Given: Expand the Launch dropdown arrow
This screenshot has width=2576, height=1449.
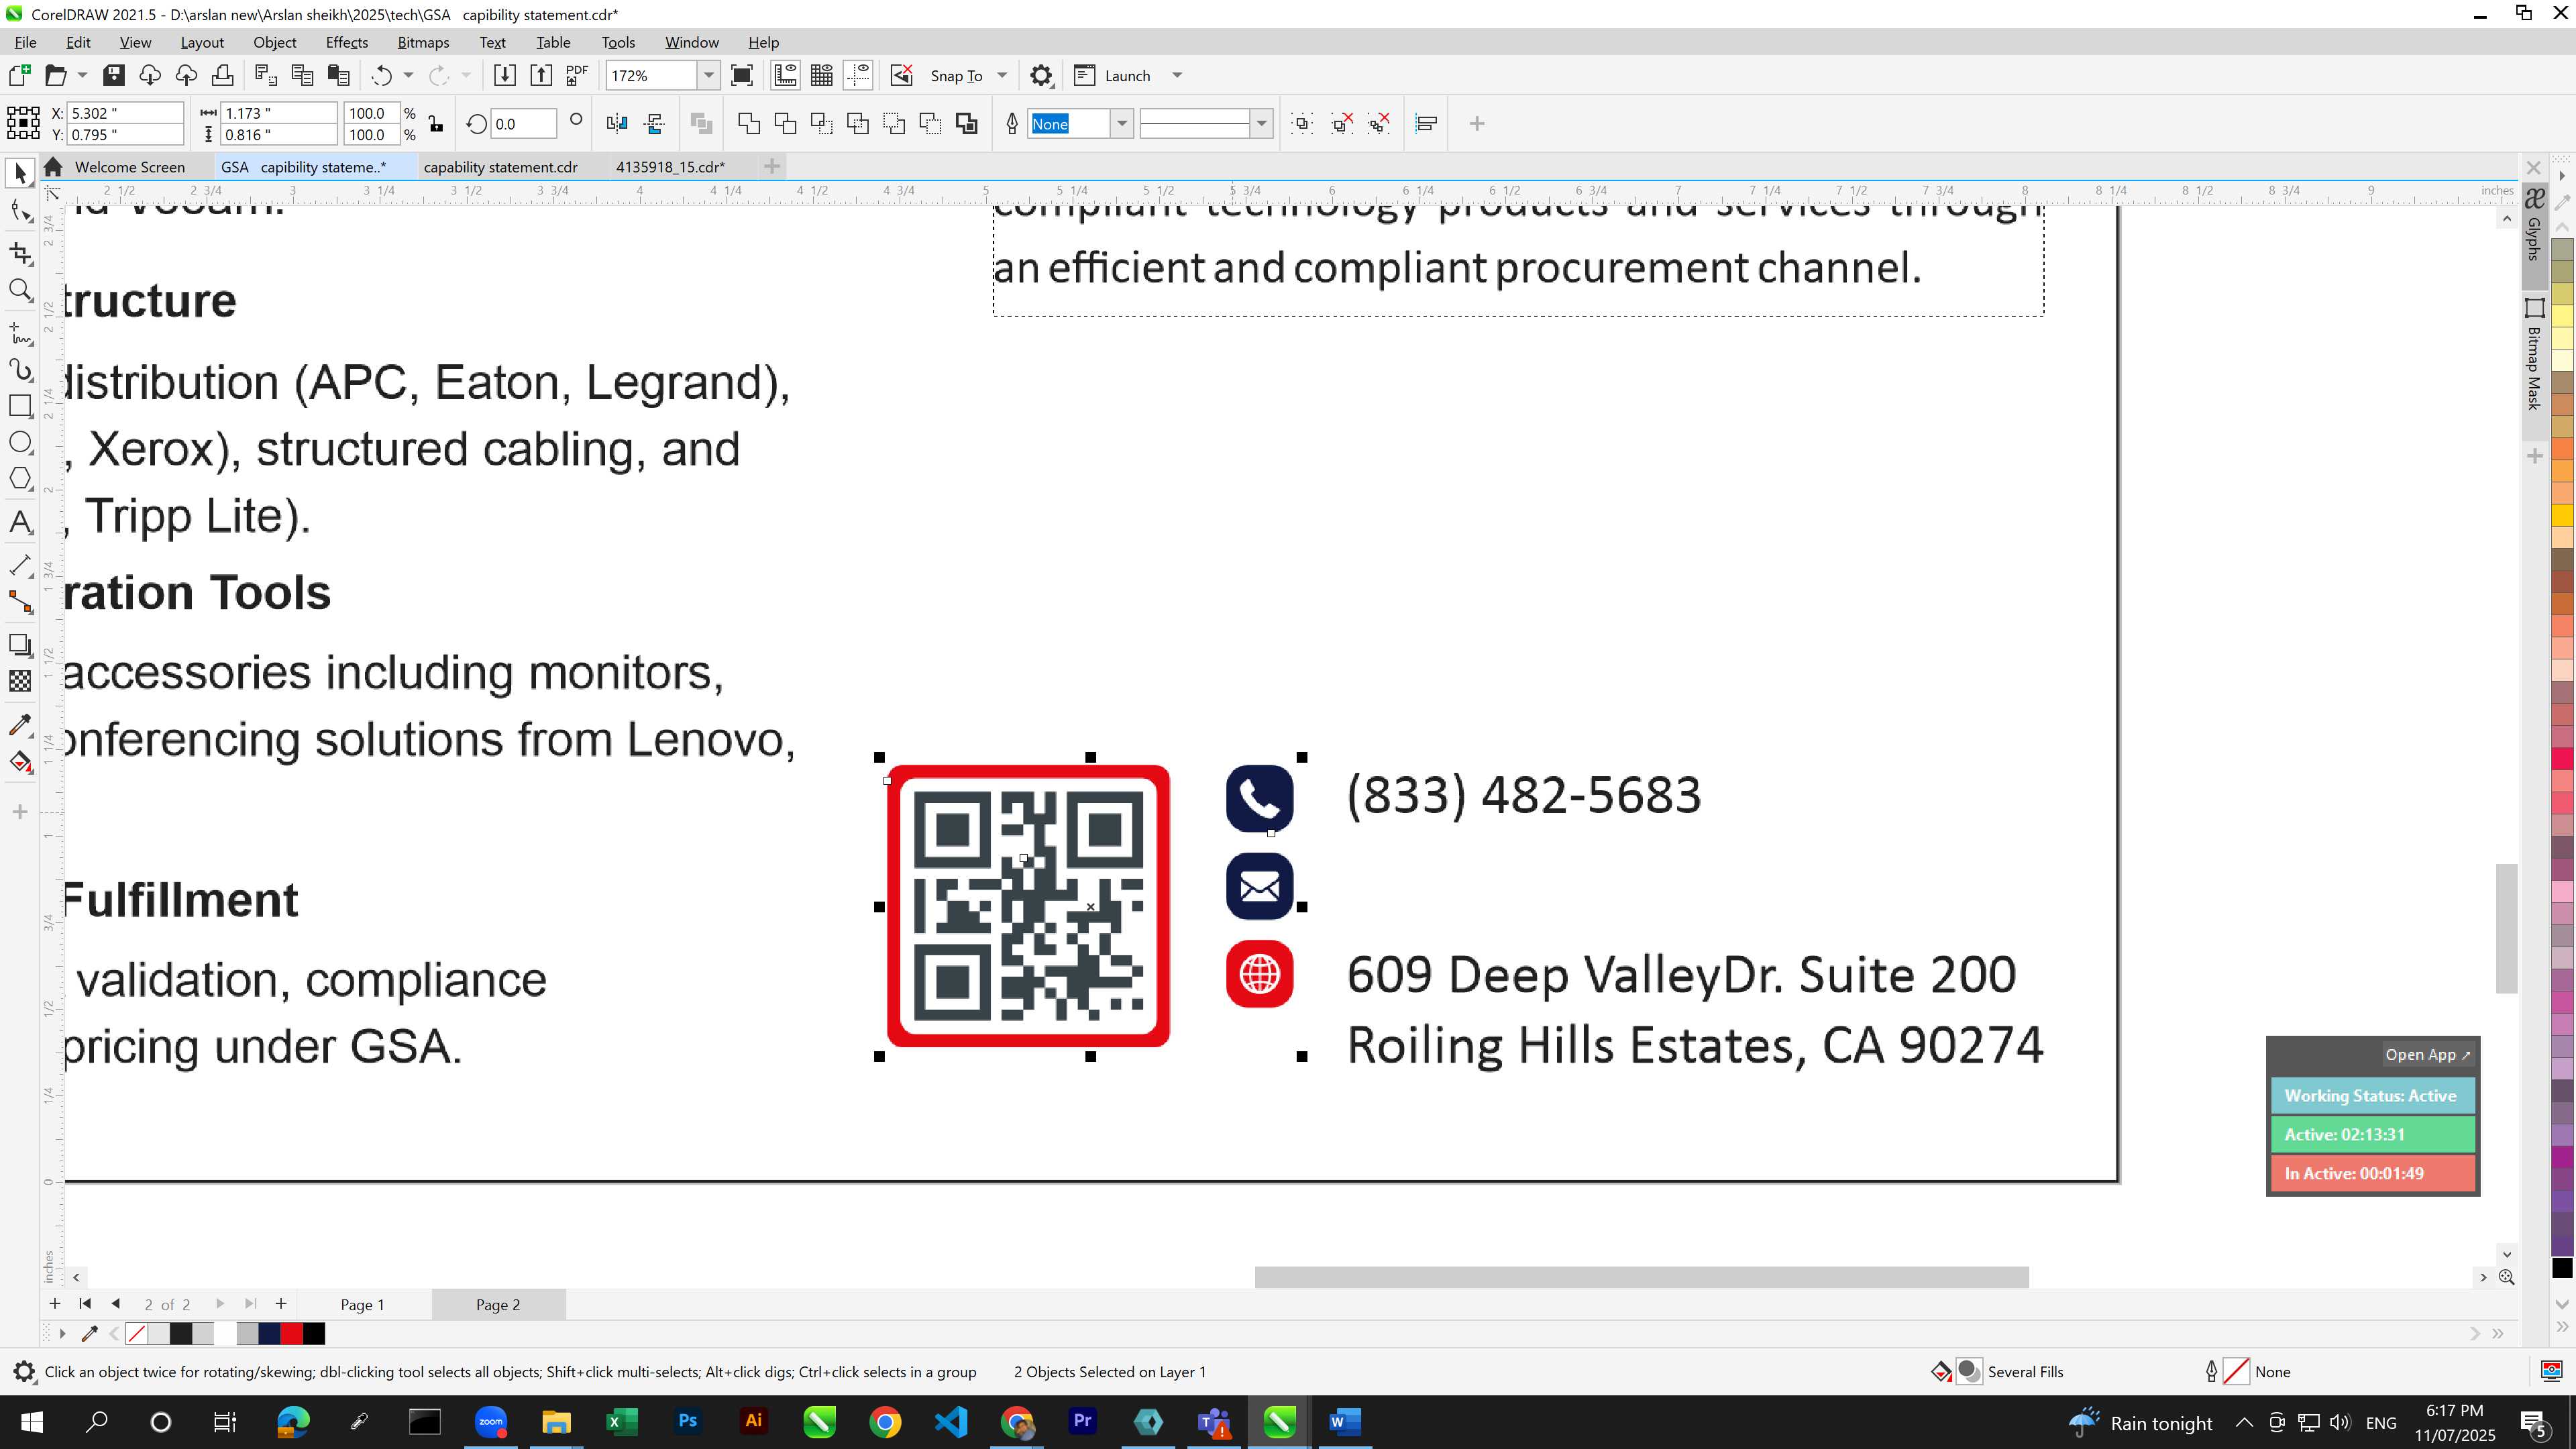Looking at the screenshot, I should pos(1177,75).
